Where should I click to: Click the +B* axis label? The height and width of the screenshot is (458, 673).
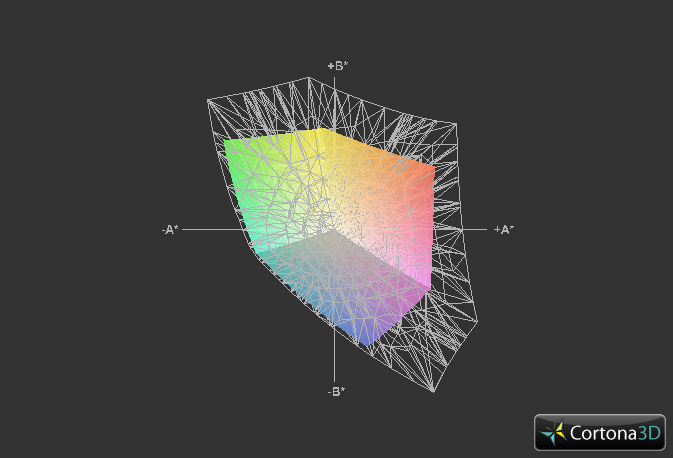(x=338, y=66)
